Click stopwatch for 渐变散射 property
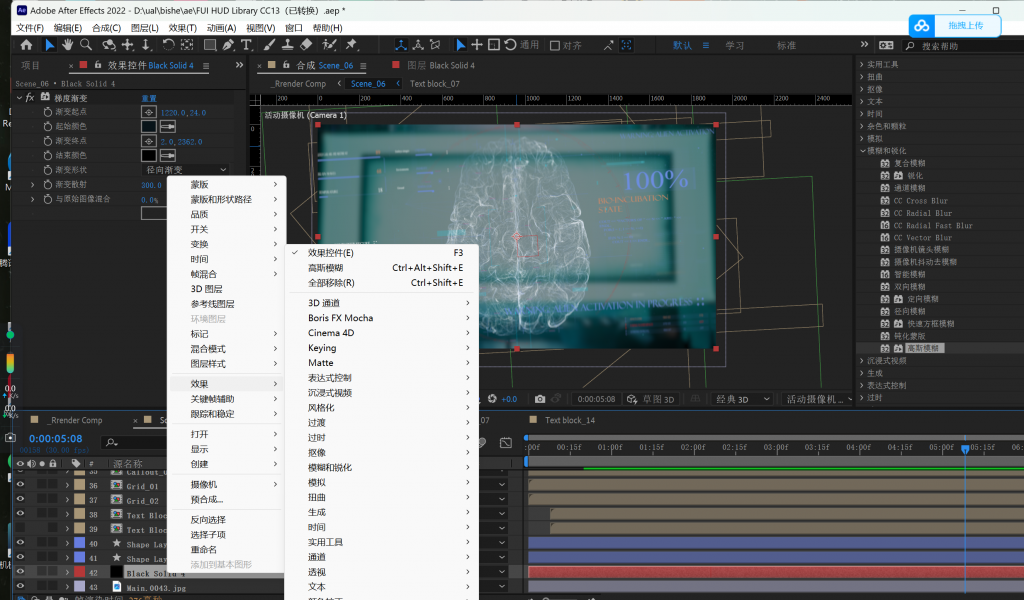This screenshot has height=600, width=1024. (48, 185)
